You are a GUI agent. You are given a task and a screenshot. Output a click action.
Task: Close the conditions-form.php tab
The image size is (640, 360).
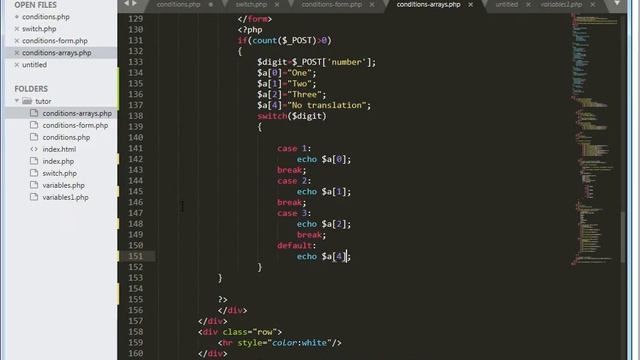coord(372,5)
